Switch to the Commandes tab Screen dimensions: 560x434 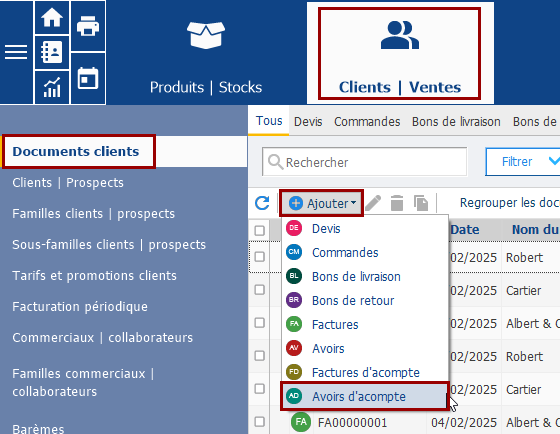367,121
